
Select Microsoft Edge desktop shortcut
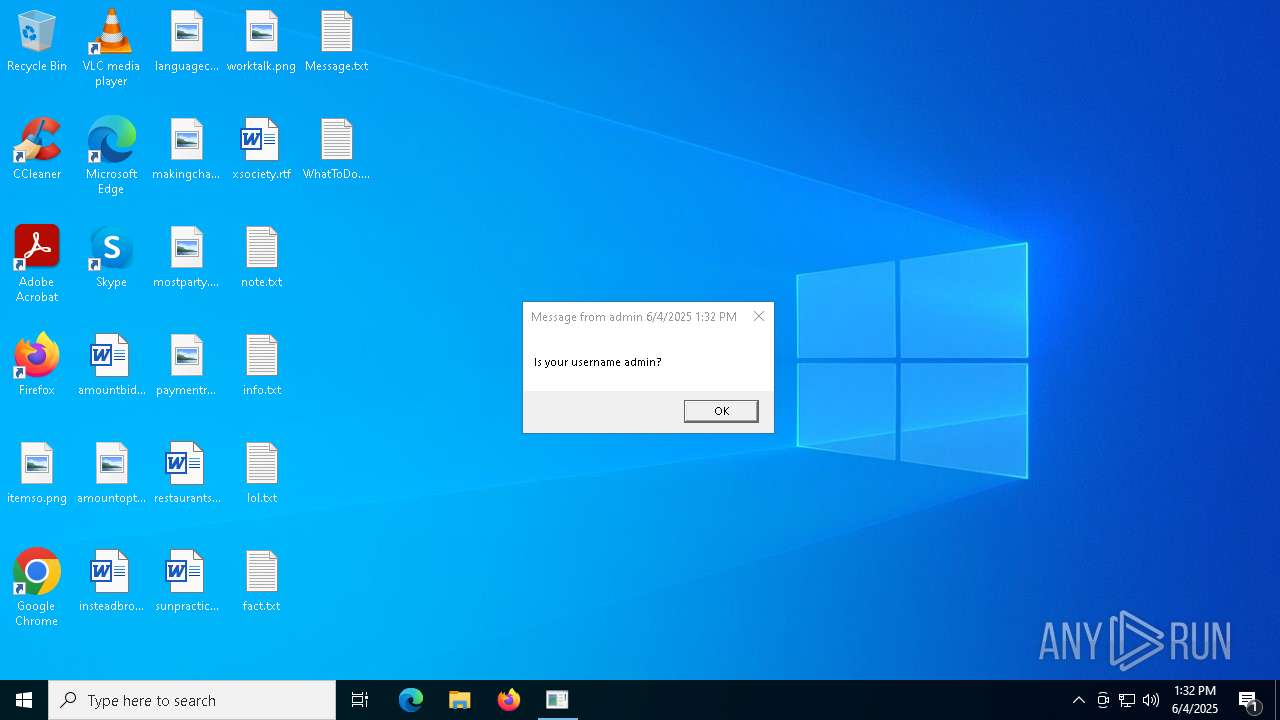click(111, 156)
